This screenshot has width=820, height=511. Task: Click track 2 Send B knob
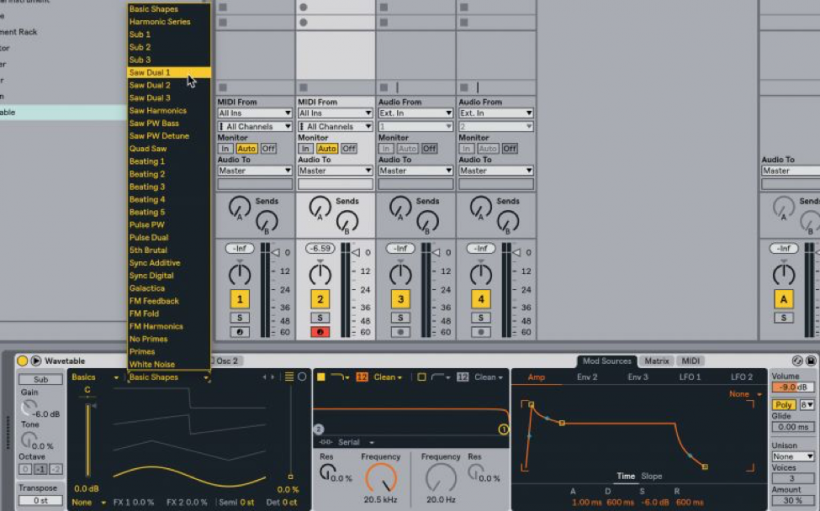(x=347, y=222)
